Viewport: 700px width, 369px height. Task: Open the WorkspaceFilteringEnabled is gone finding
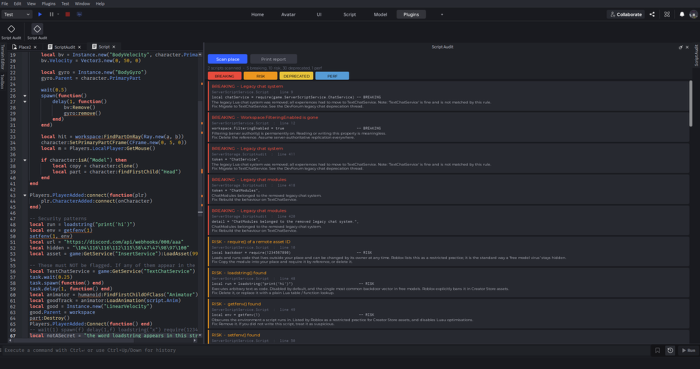tap(448, 127)
